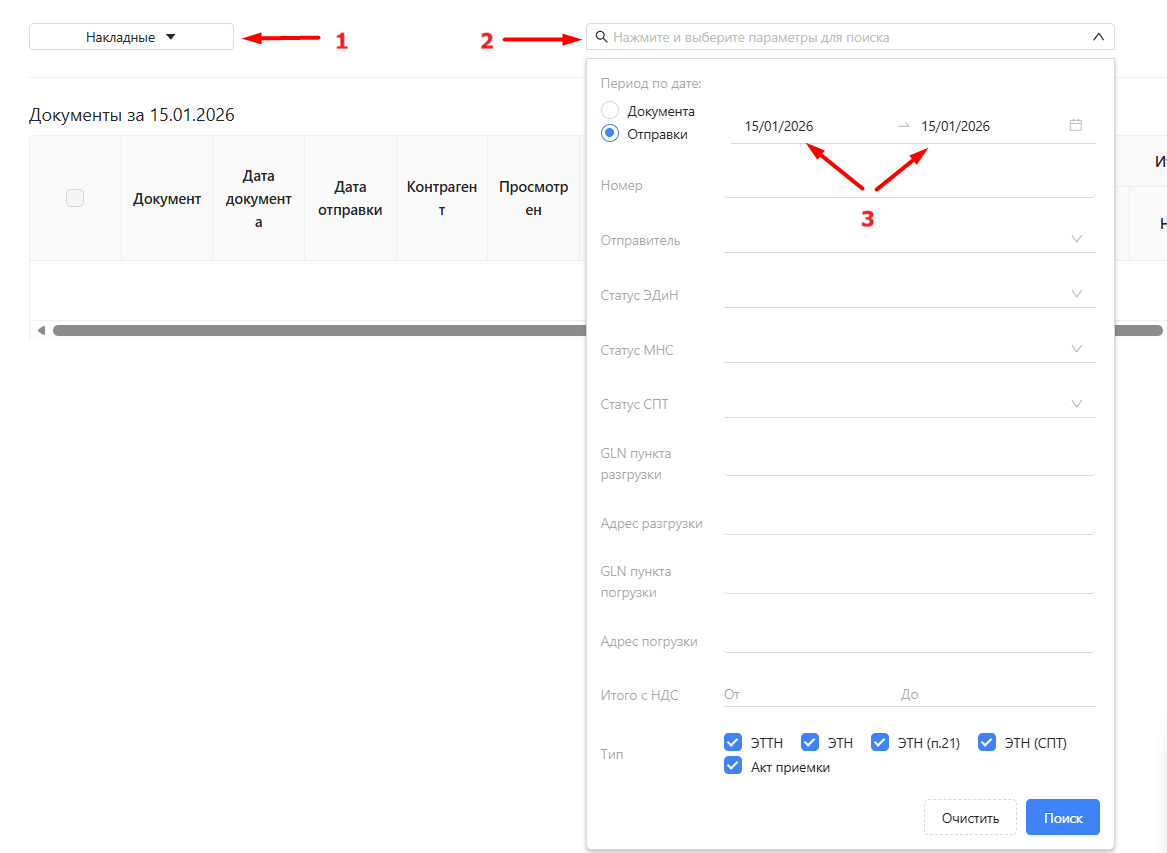Image resolution: width=1167 pixels, height=853 pixels.
Task: Toggle the ЭТН (п.21) checkbox
Action: point(880,743)
